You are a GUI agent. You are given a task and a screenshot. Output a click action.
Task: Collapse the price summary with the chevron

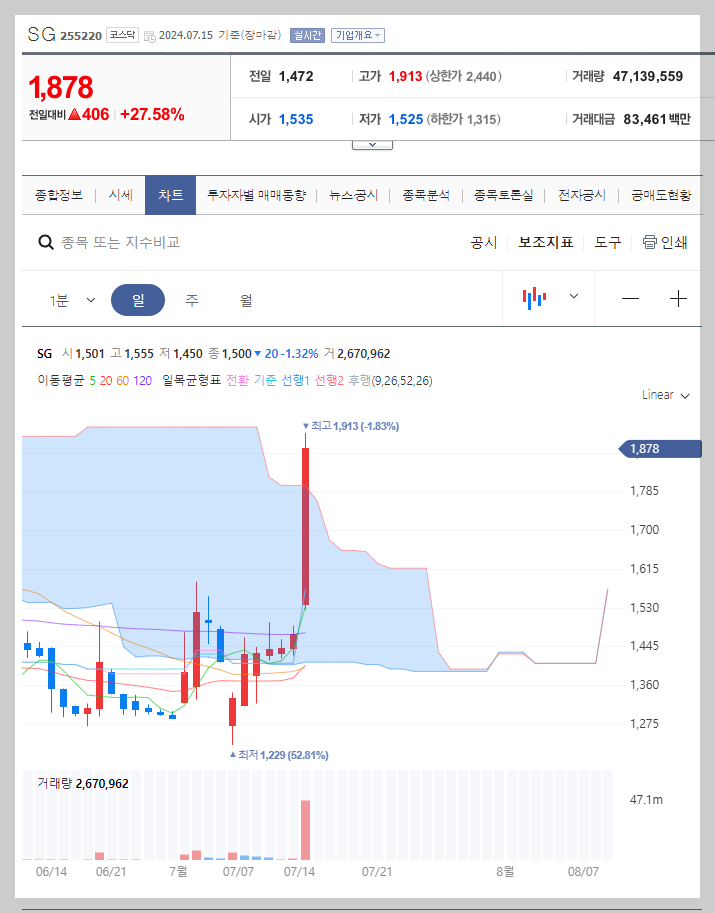tap(372, 142)
